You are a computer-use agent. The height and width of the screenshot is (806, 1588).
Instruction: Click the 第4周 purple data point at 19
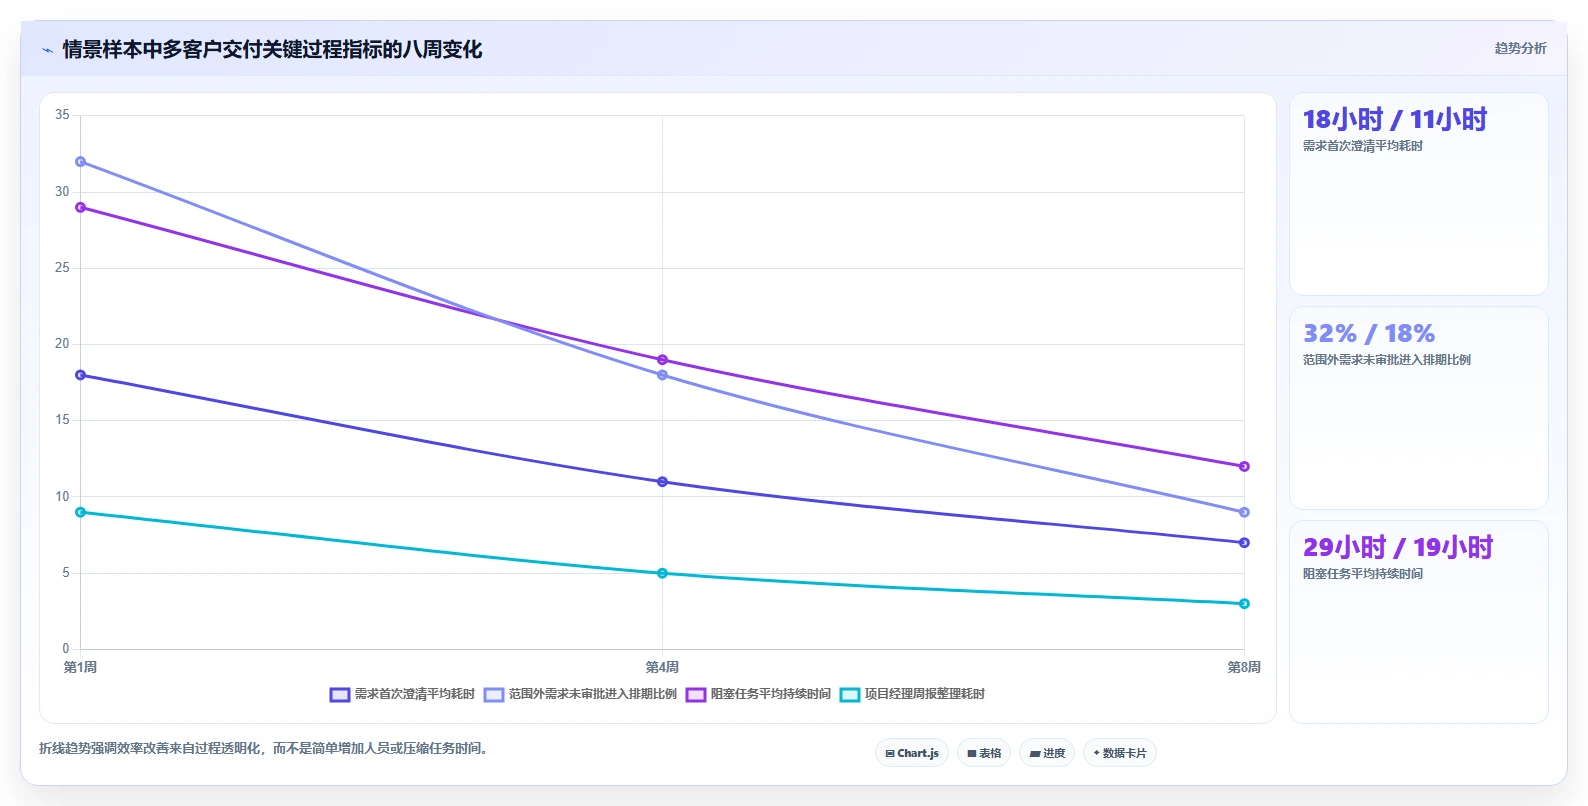click(662, 360)
